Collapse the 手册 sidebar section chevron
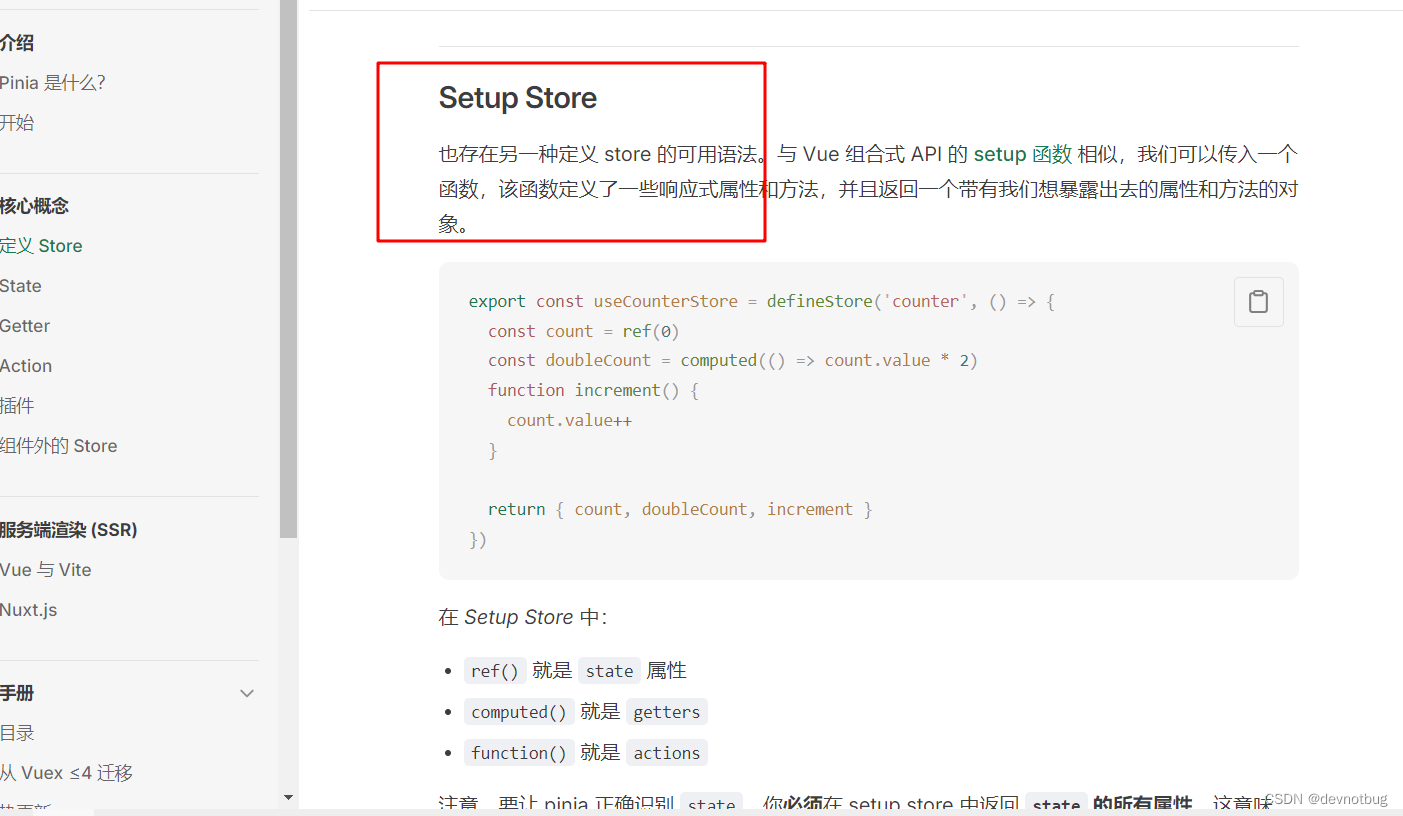Screen dimensions: 1403x816 tap(247, 693)
